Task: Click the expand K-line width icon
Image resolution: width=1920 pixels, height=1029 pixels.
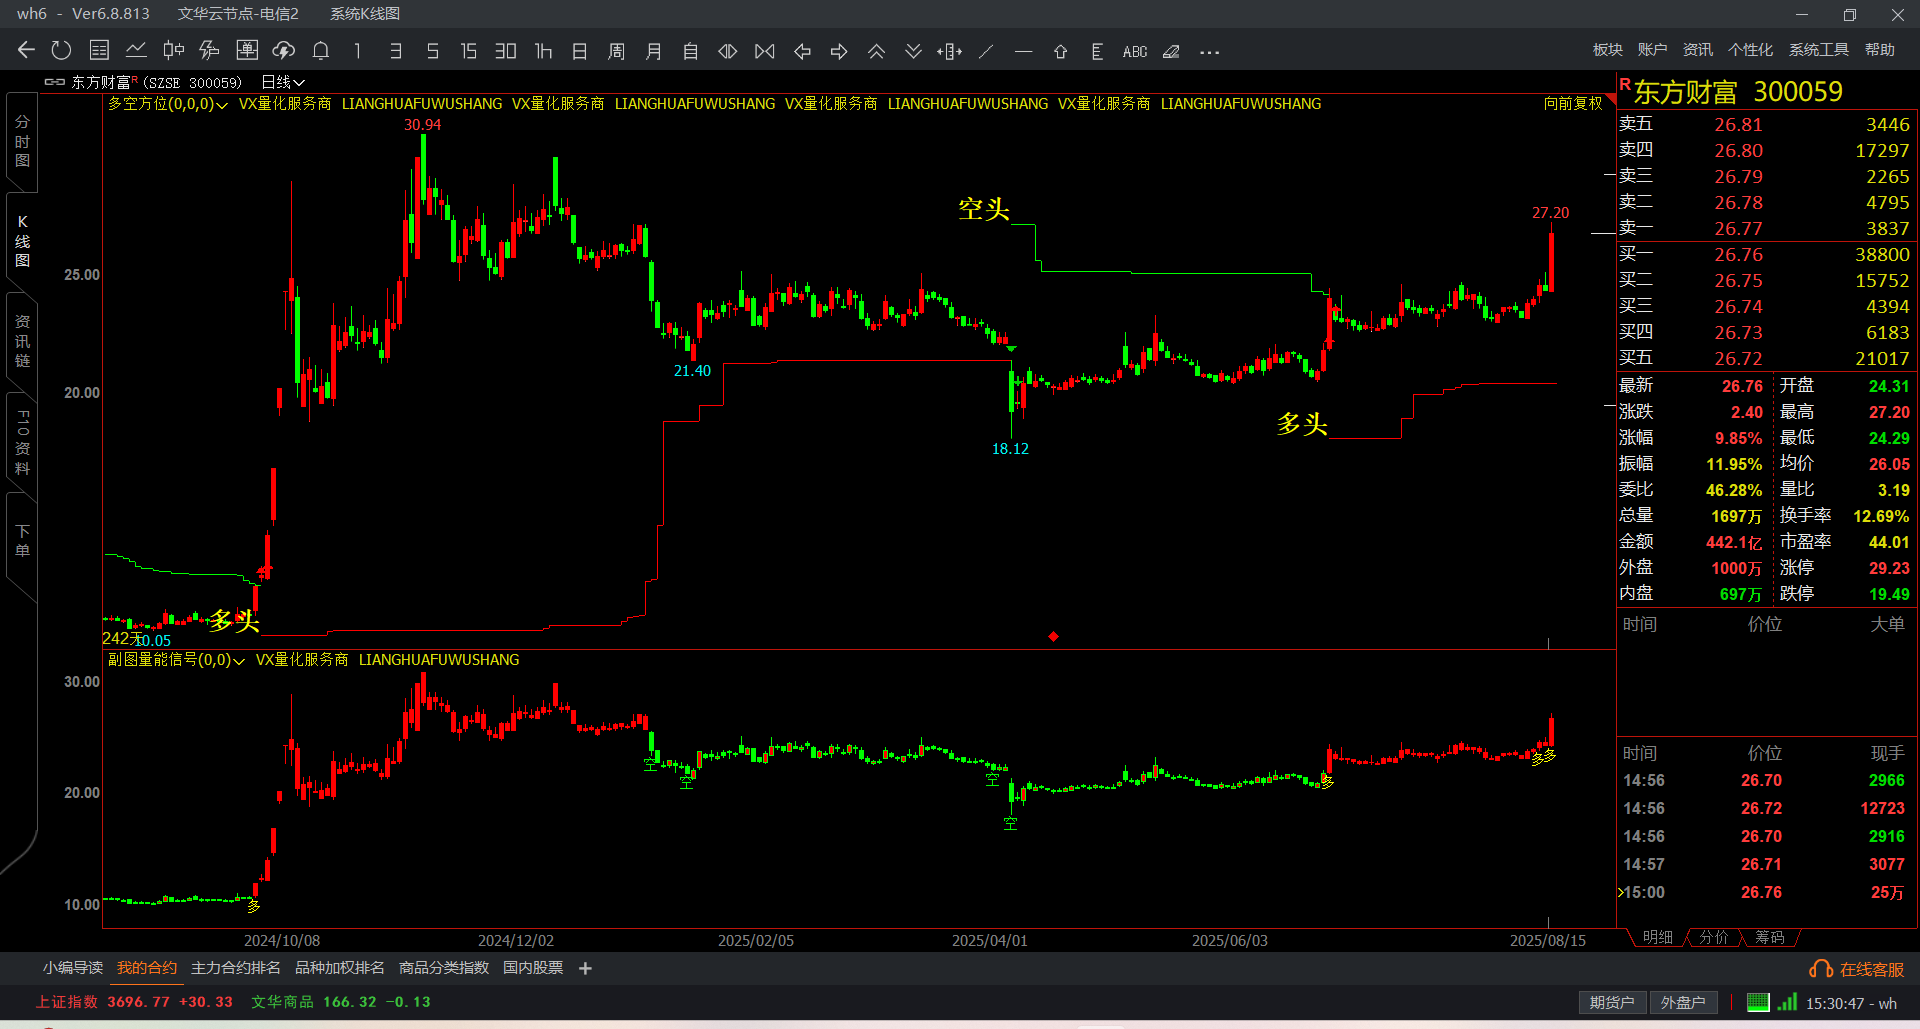Action: (x=728, y=51)
